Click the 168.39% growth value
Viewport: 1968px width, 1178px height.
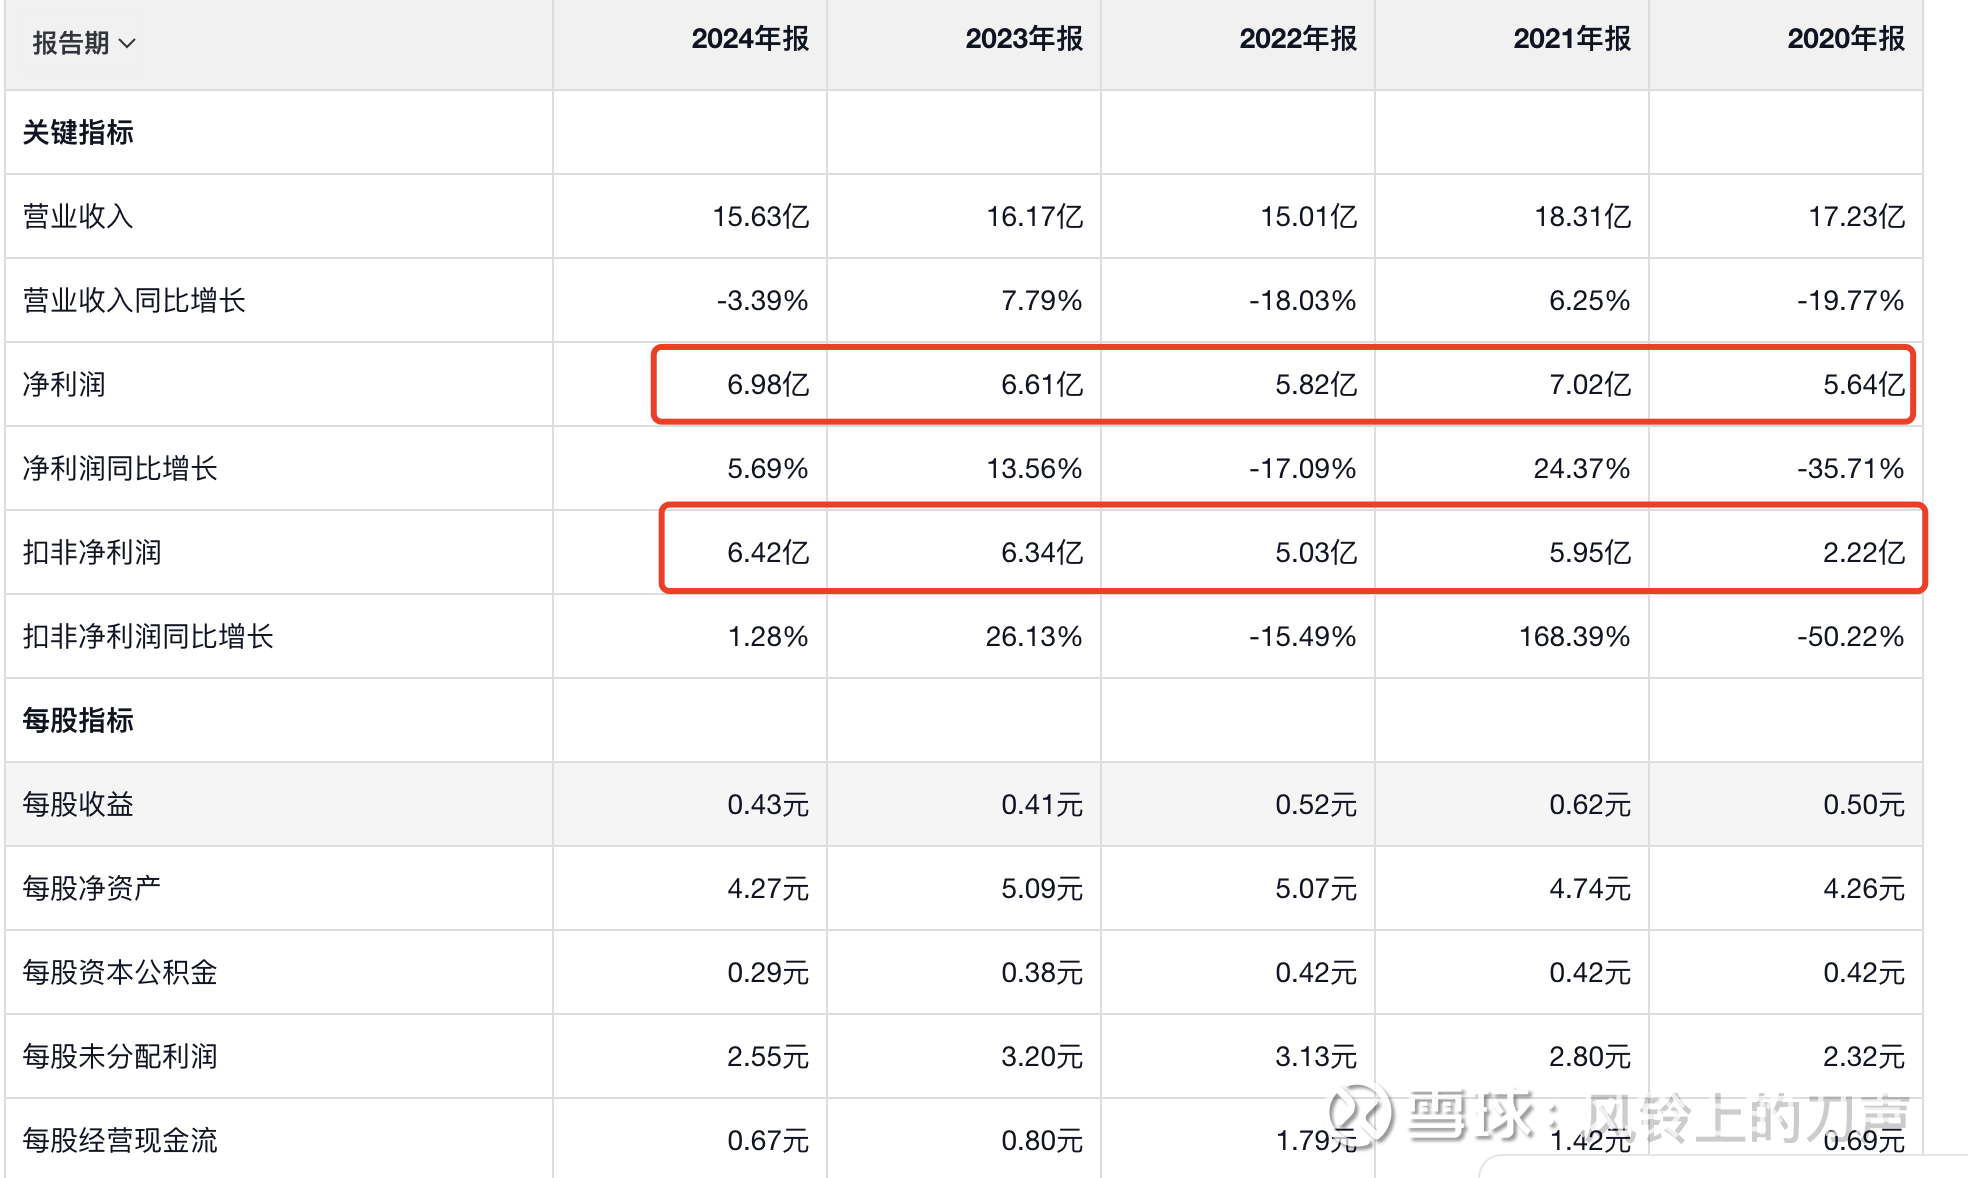pos(1574,636)
